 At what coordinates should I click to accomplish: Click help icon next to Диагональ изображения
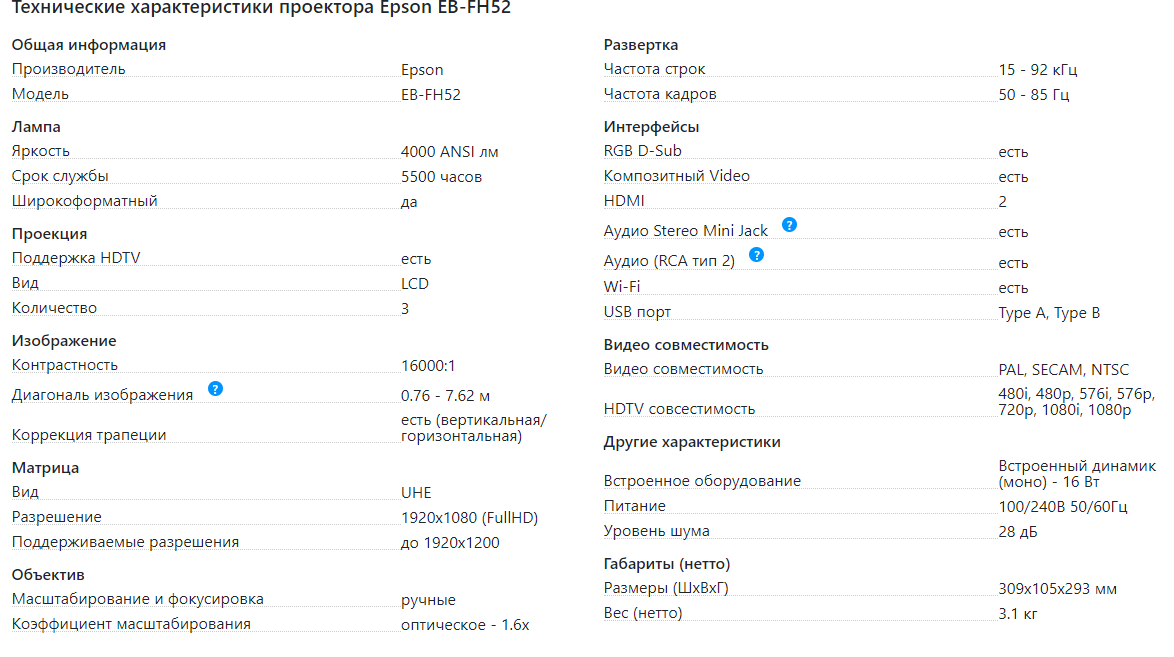(x=215, y=389)
